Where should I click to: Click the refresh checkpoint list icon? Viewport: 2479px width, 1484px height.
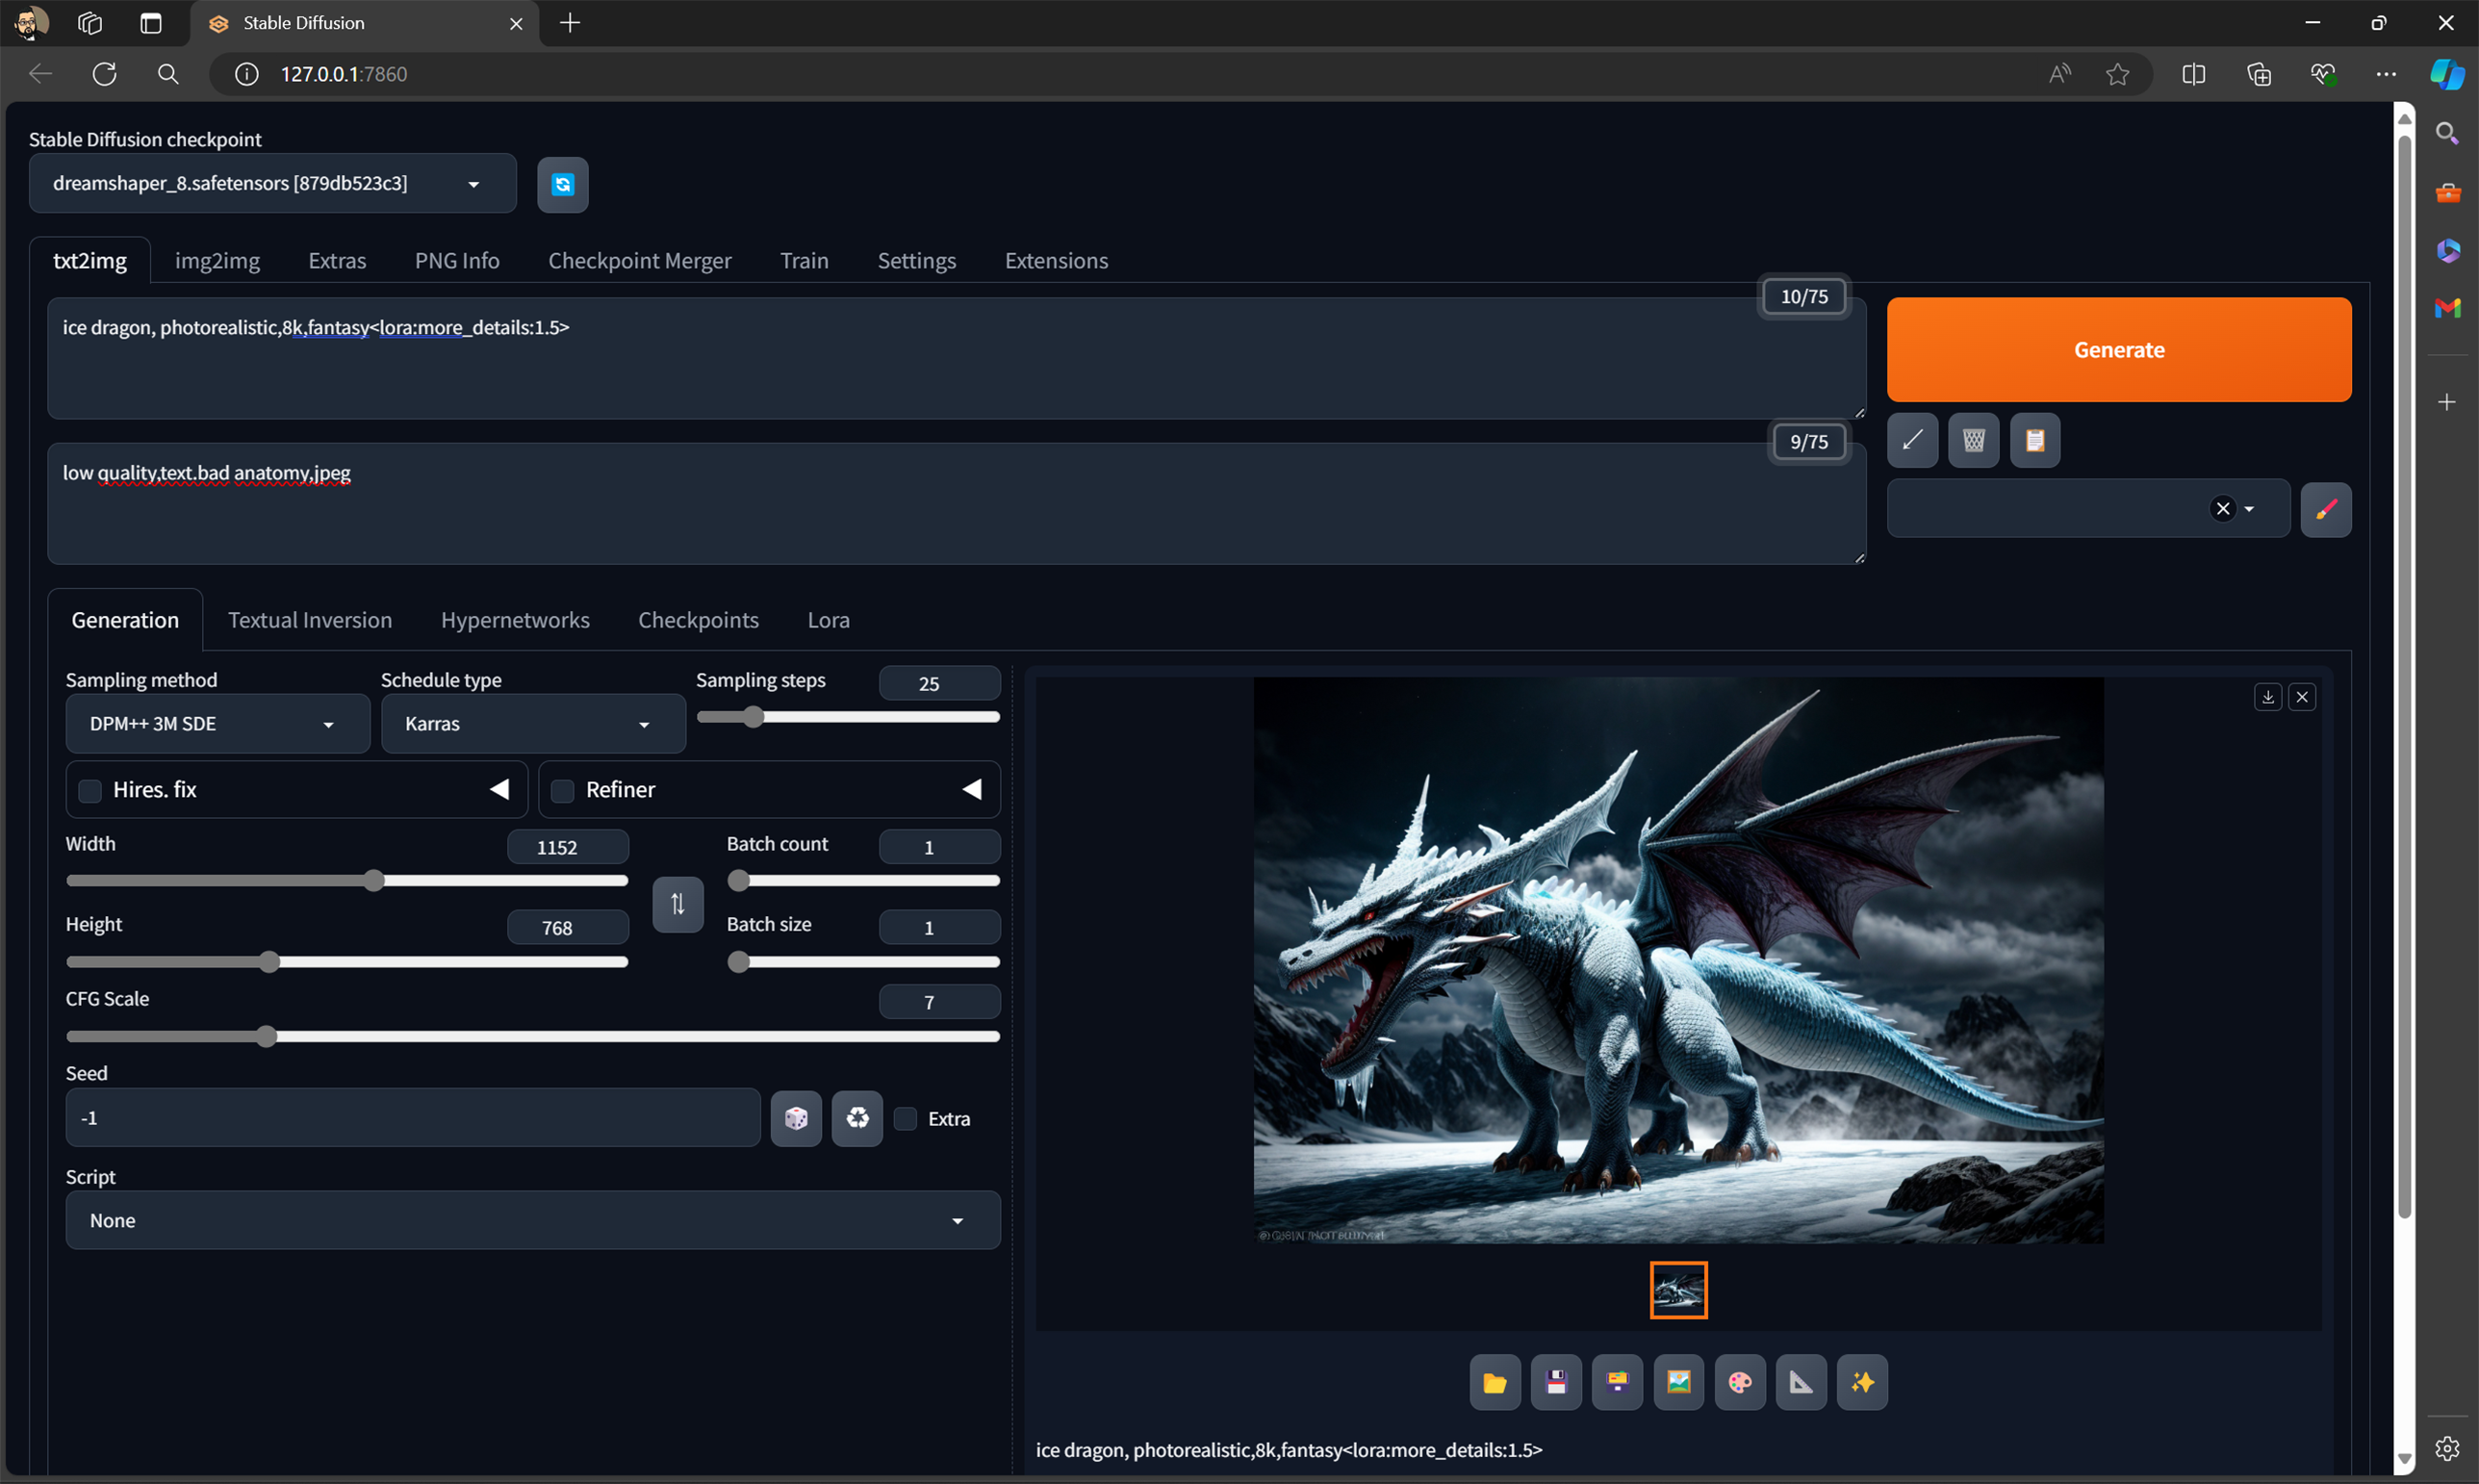click(x=562, y=184)
